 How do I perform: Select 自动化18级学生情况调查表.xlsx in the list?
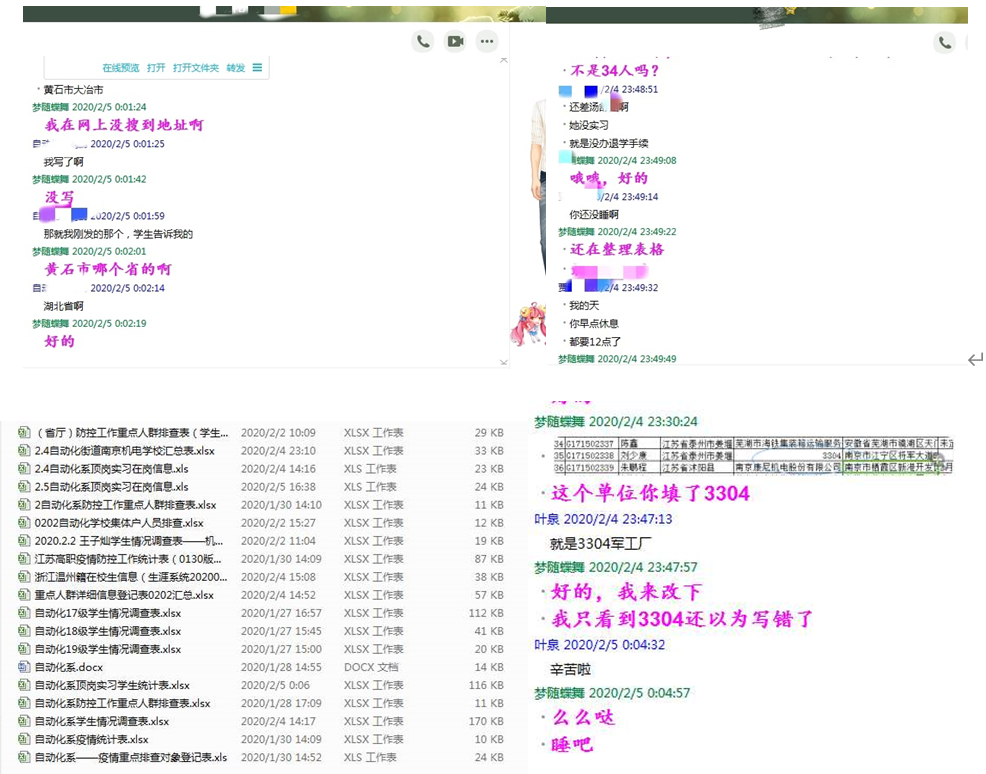click(108, 631)
